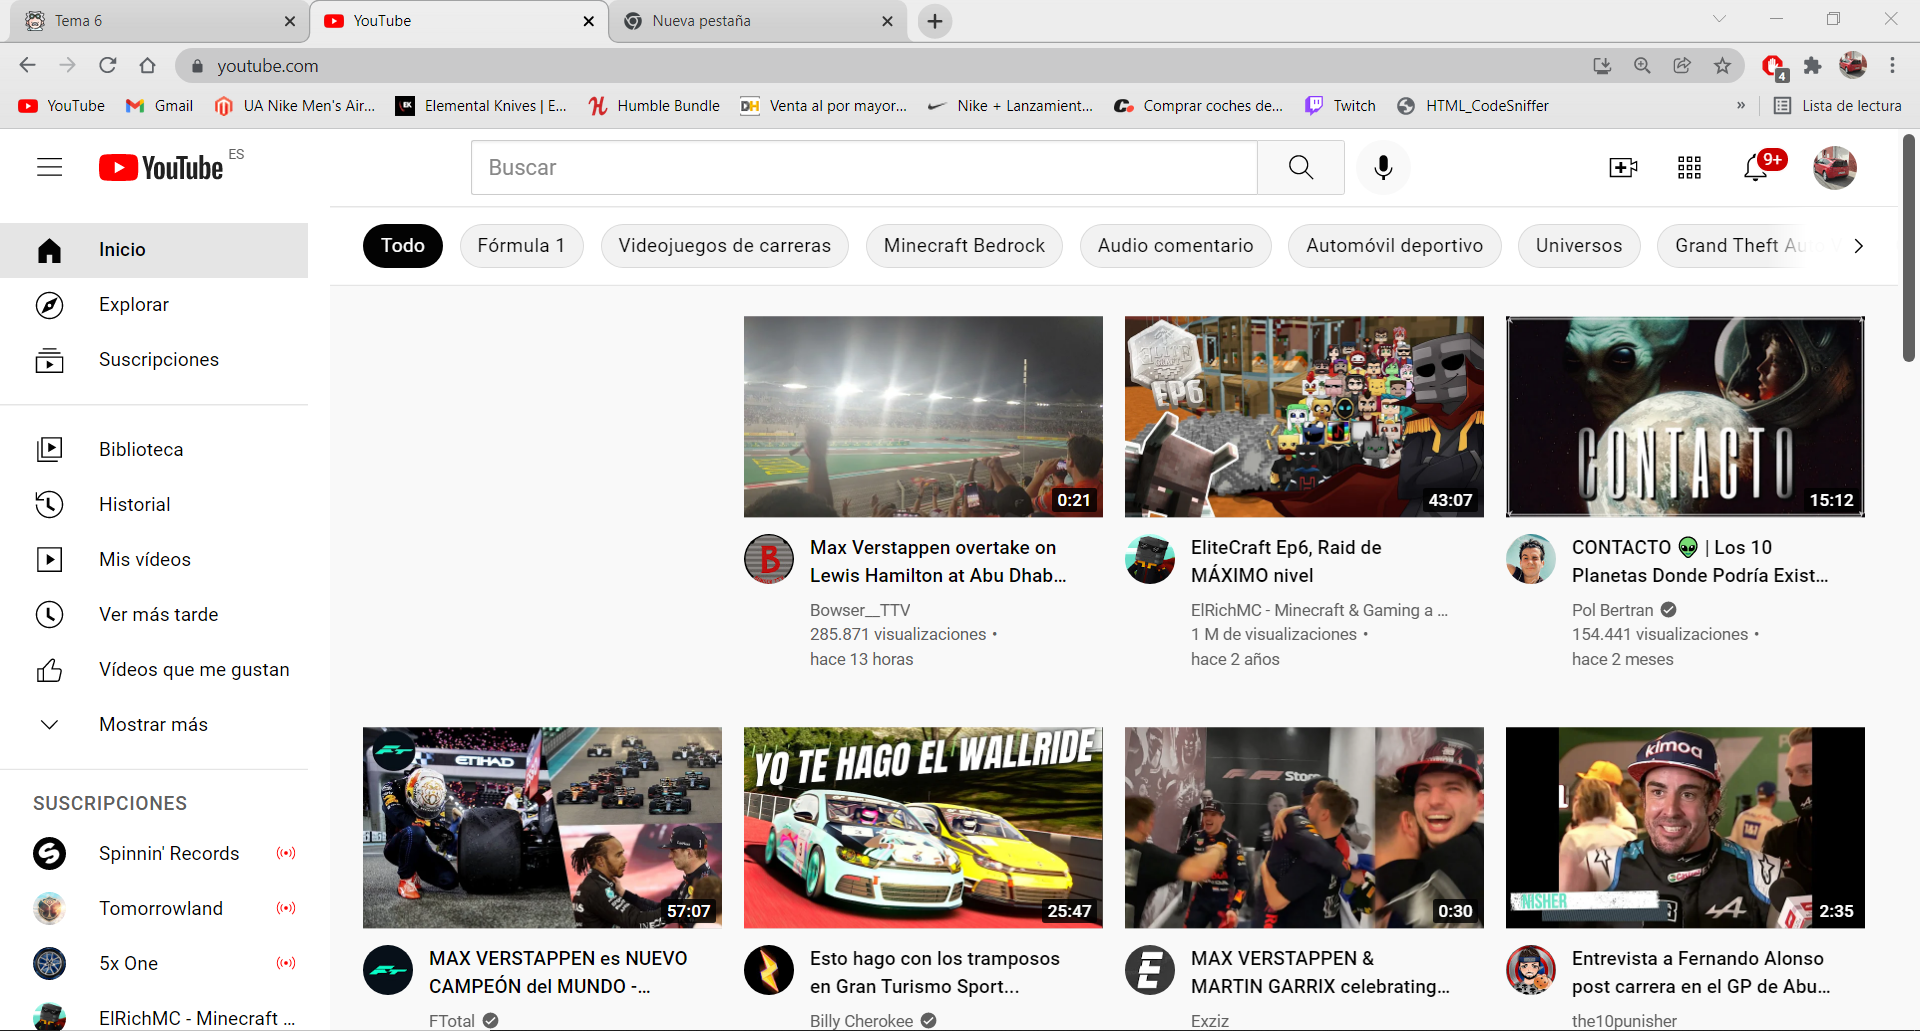Open the Create video camera icon
This screenshot has width=1920, height=1031.
coord(1623,167)
